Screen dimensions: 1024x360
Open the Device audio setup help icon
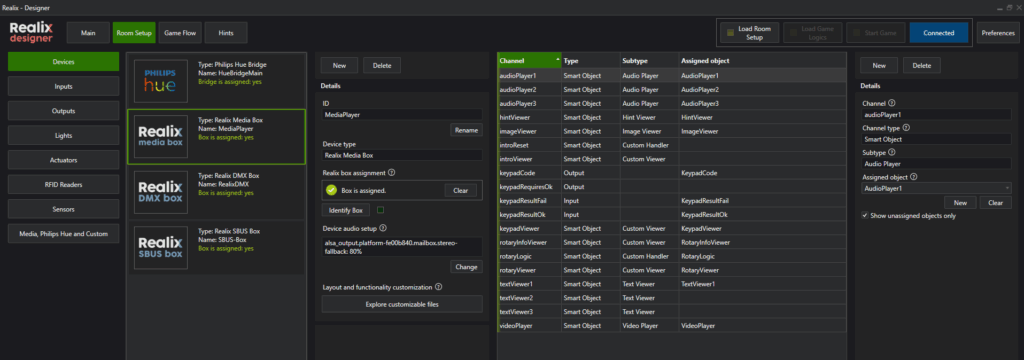click(x=383, y=228)
